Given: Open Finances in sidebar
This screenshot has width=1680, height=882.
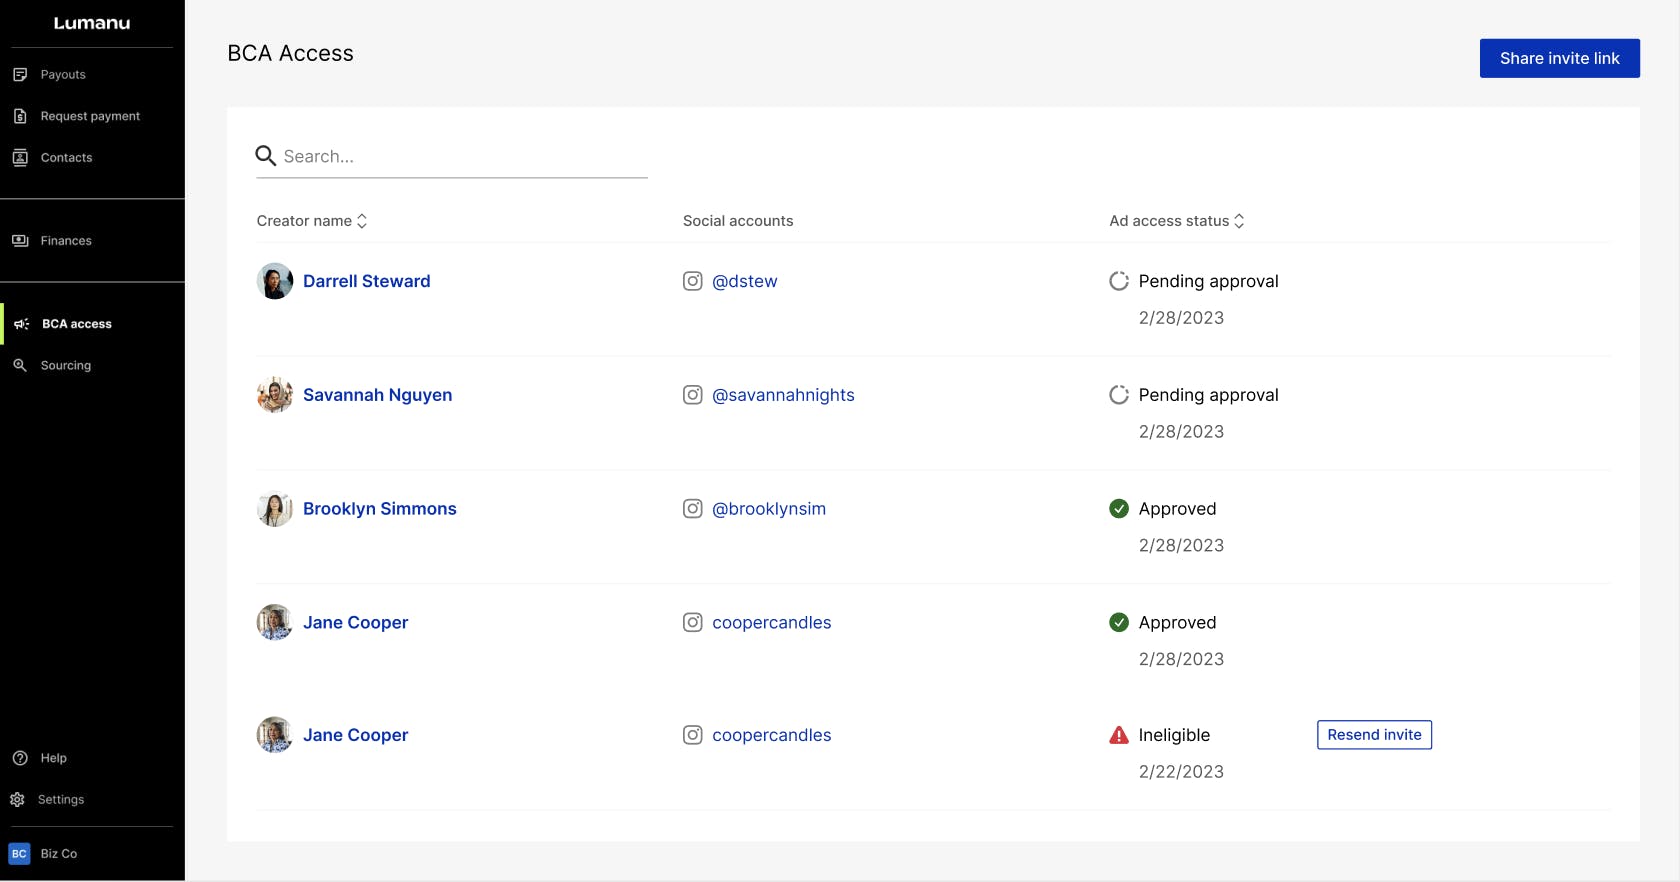Looking at the screenshot, I should [66, 241].
